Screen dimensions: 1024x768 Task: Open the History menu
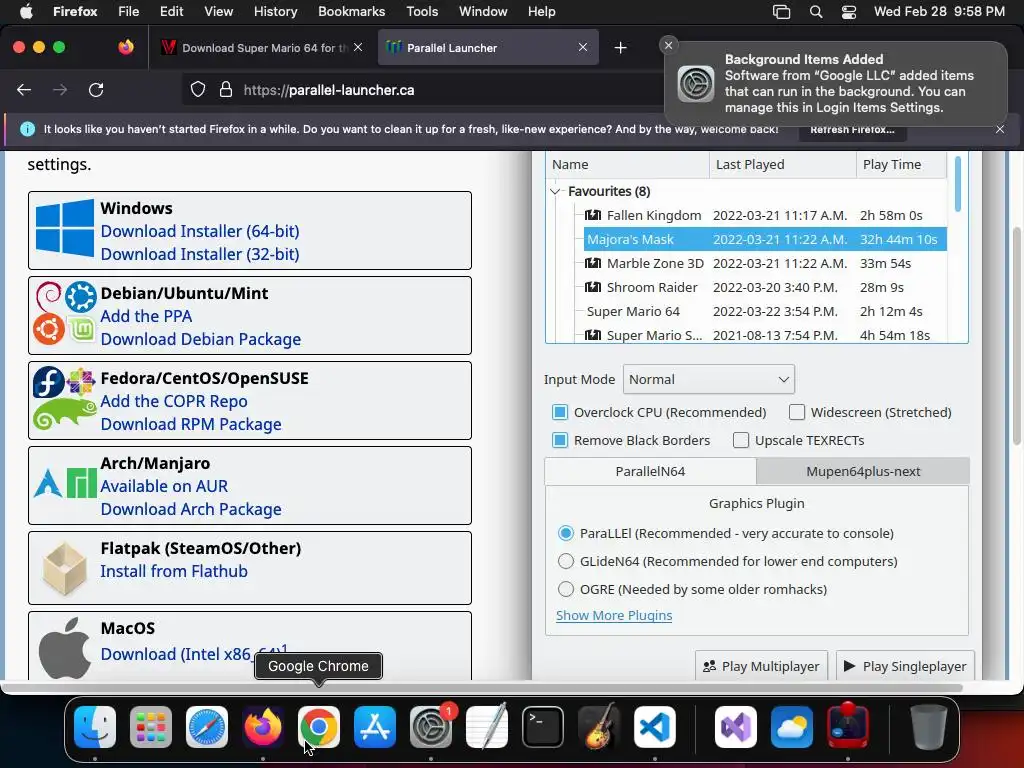click(275, 11)
